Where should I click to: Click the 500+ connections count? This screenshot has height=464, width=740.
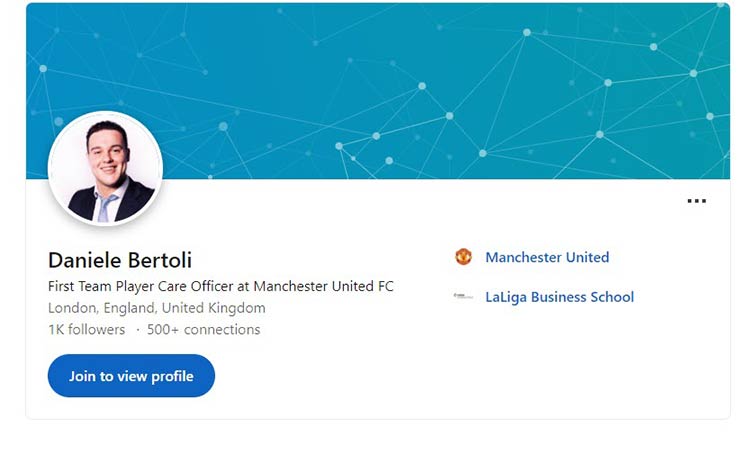(203, 329)
